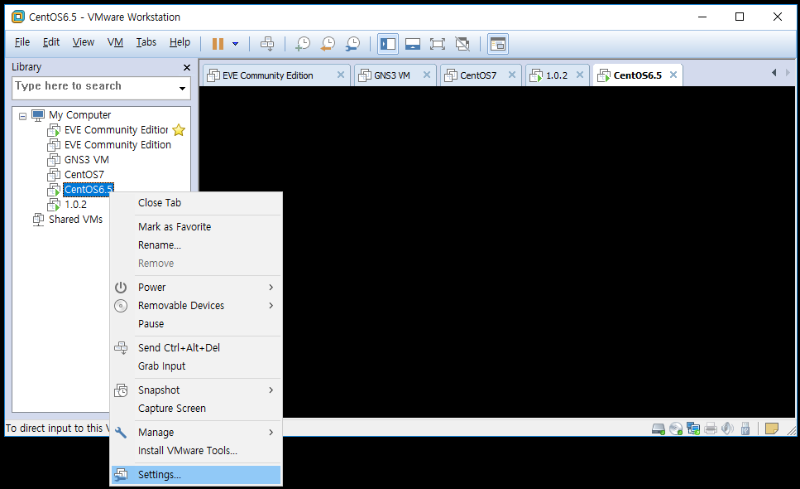
Task: Open the Help menu
Action: click(180, 42)
